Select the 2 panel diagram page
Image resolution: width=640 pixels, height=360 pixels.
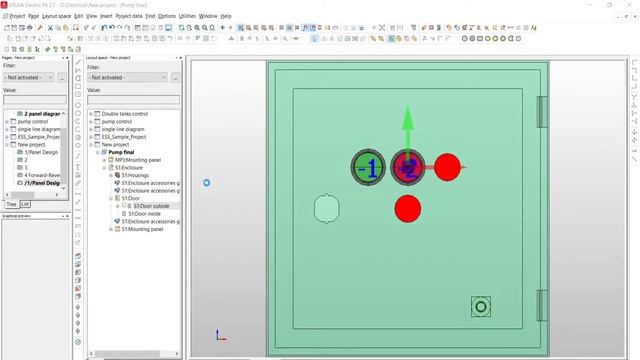[x=42, y=114]
